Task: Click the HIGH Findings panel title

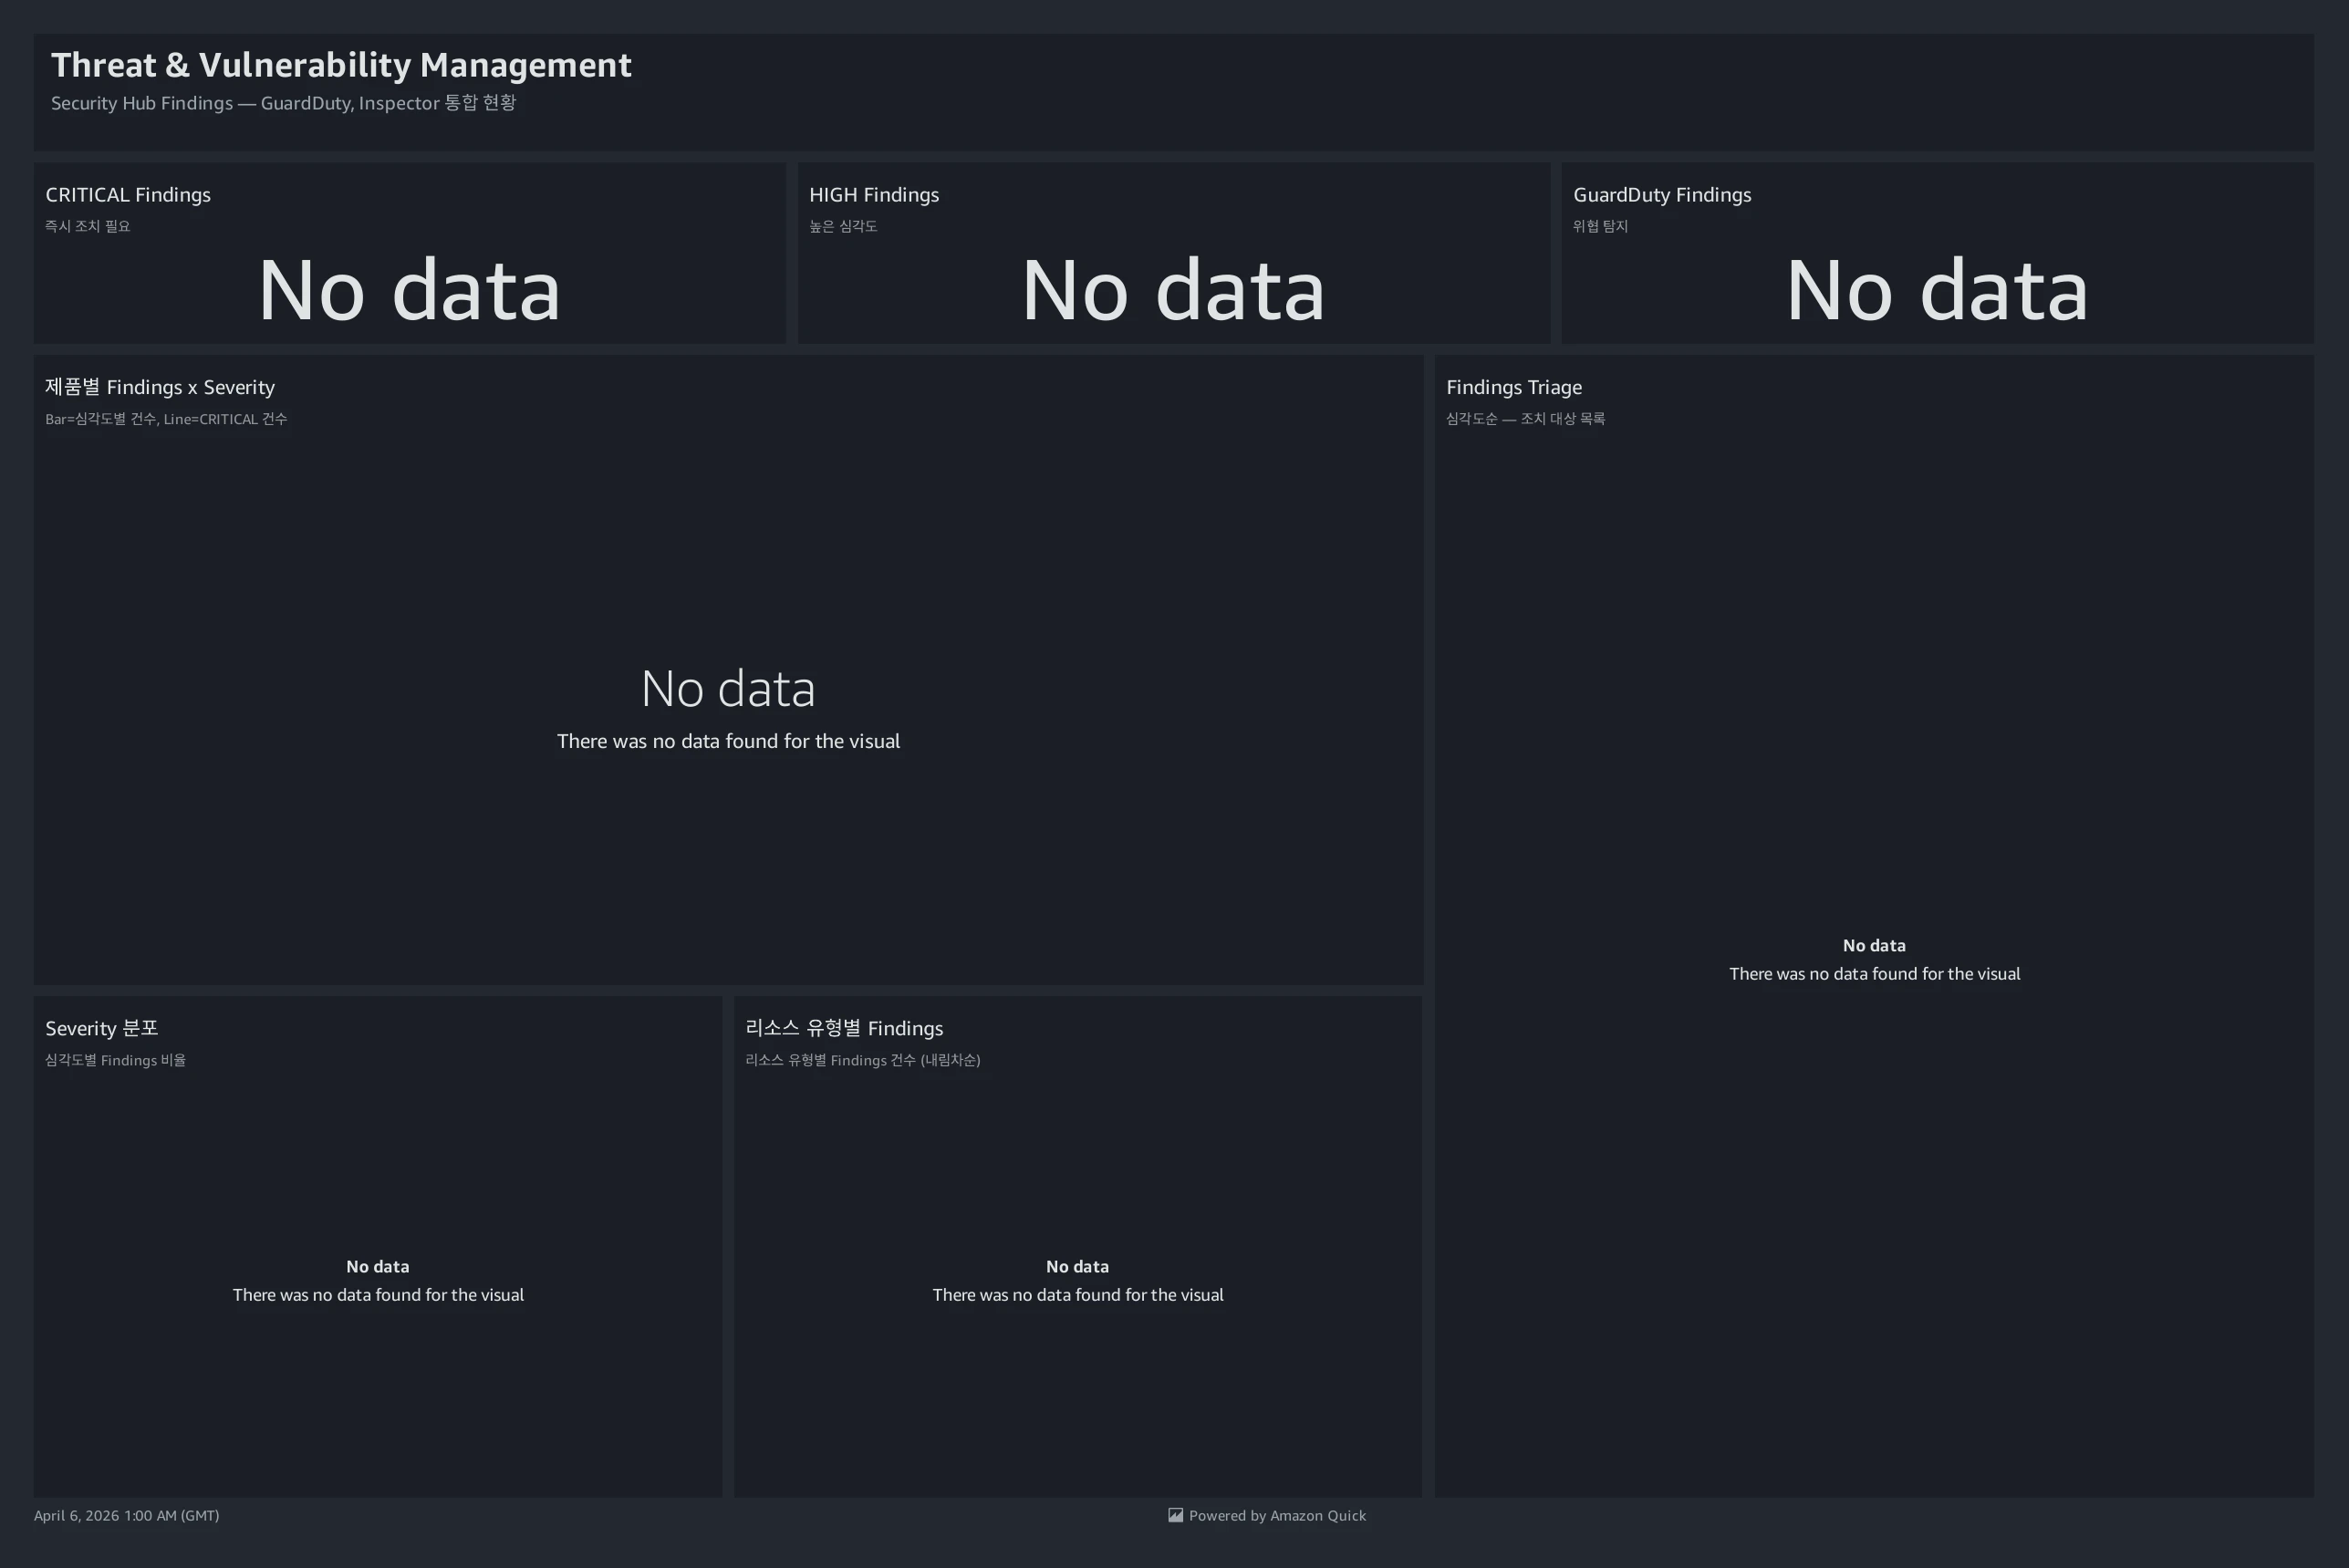Action: click(x=873, y=195)
